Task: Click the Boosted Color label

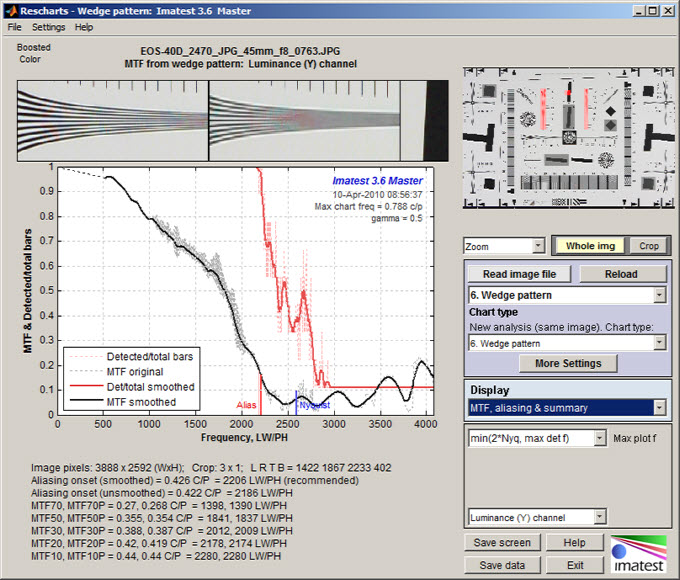Action: click(x=33, y=53)
